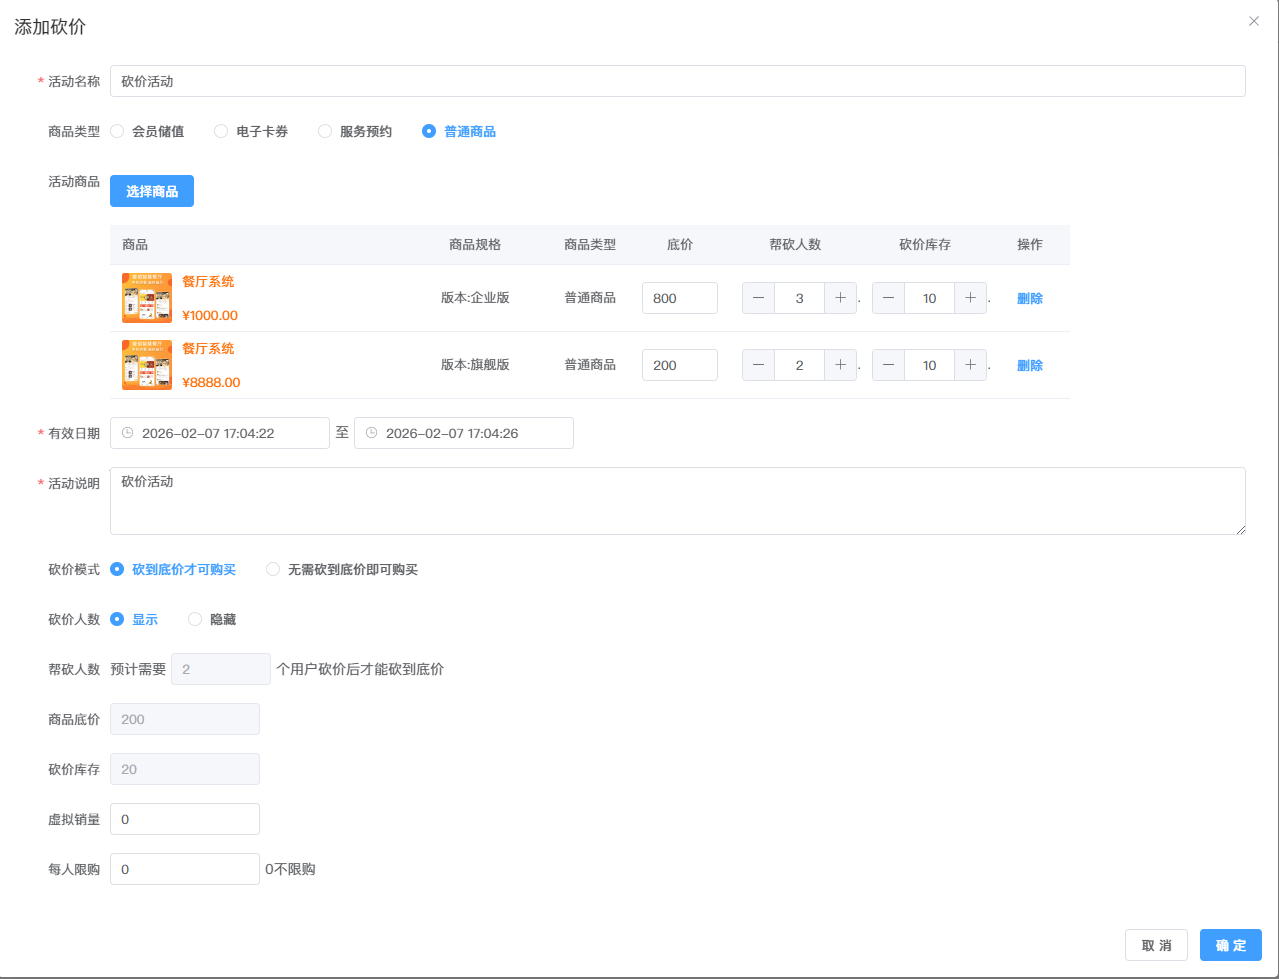Choose 无需砍到底价即可购买 mode

[x=342, y=569]
